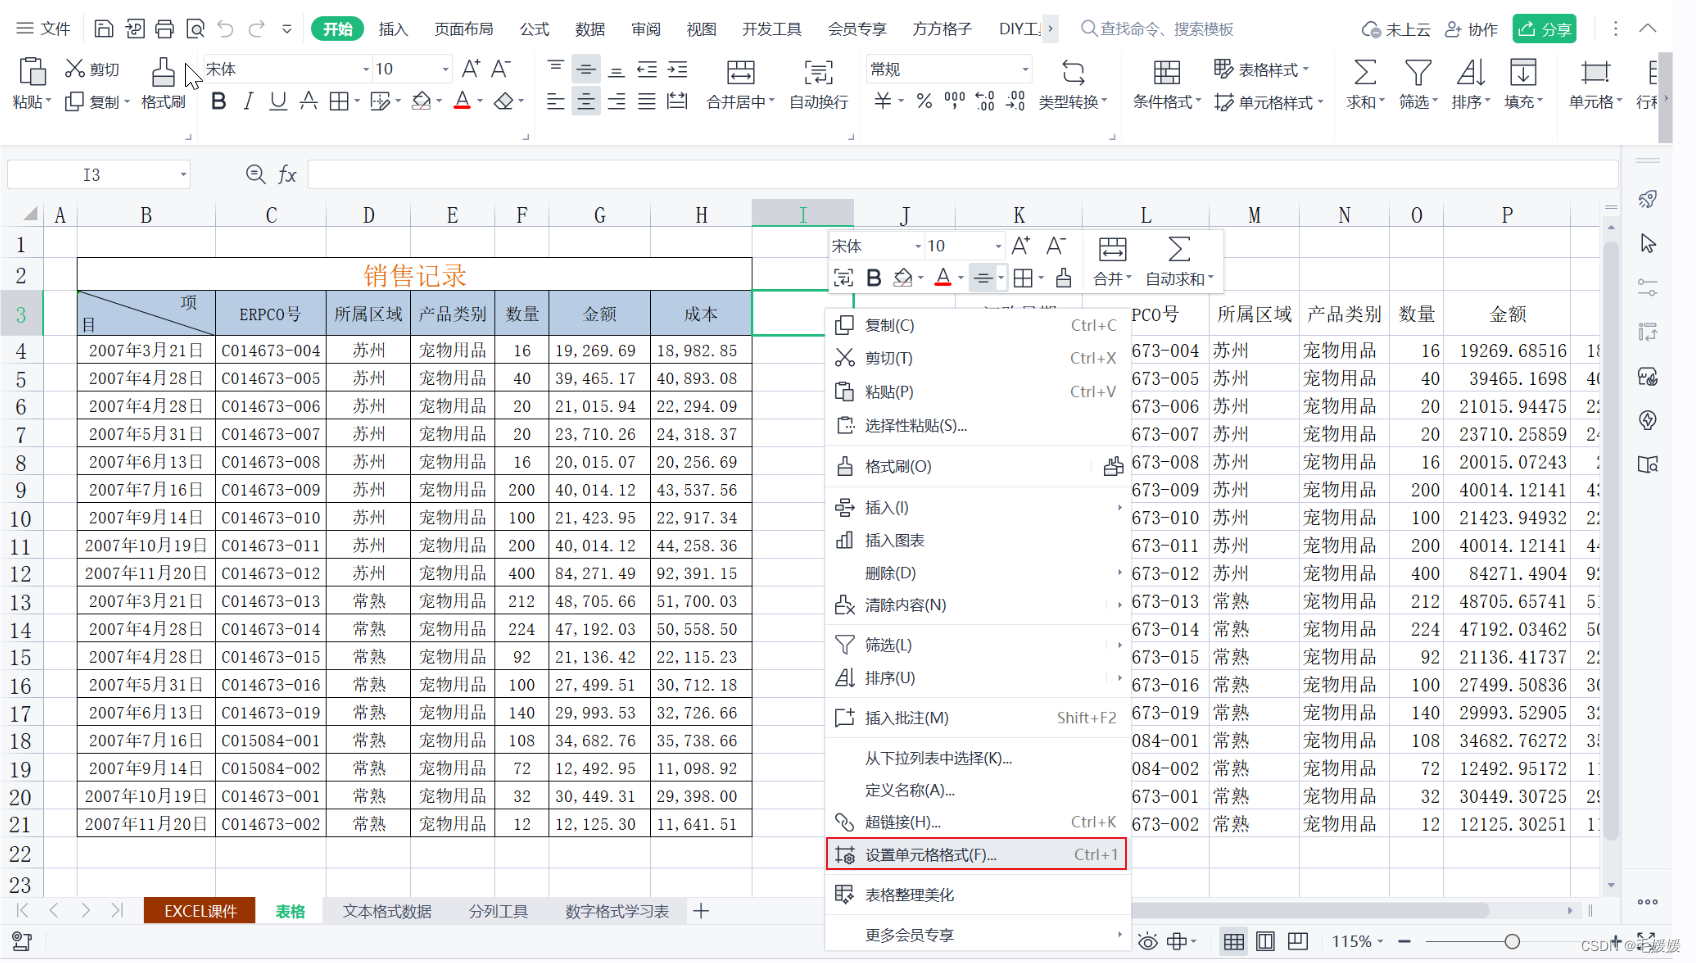Click the Undo arrow icon
Viewport: 1696px width, 963px height.
(x=226, y=29)
